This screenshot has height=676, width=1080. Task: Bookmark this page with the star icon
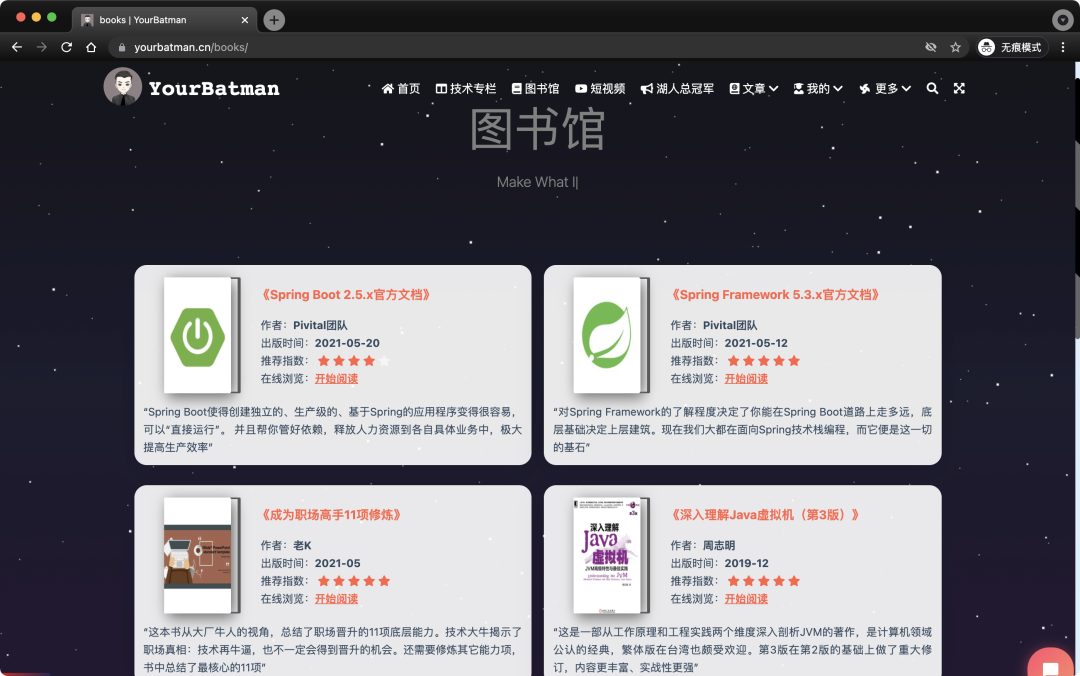click(x=955, y=47)
